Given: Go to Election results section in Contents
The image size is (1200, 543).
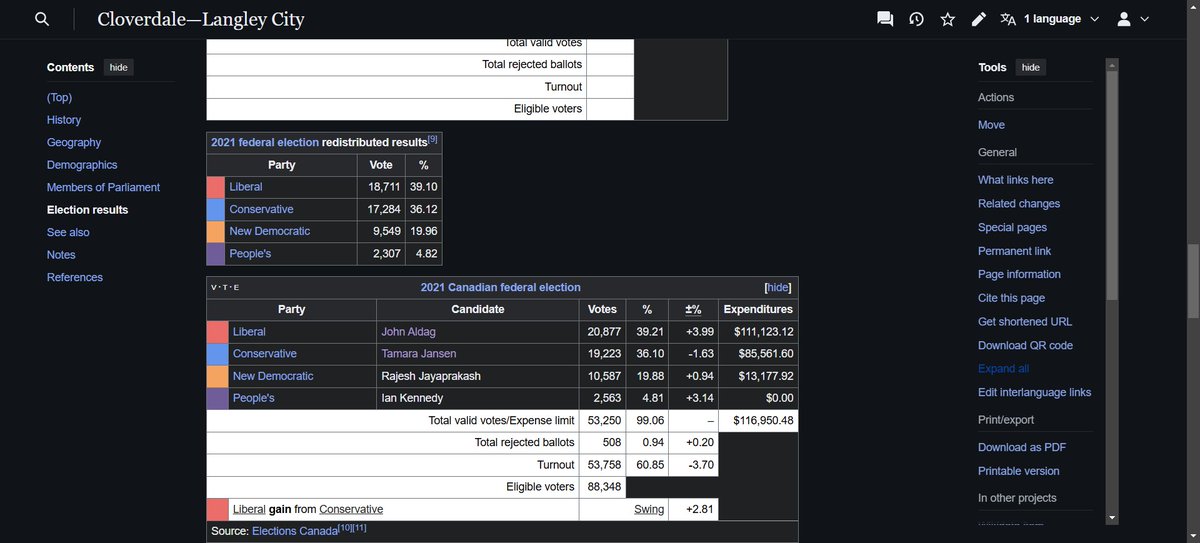Looking at the screenshot, I should [x=87, y=210].
